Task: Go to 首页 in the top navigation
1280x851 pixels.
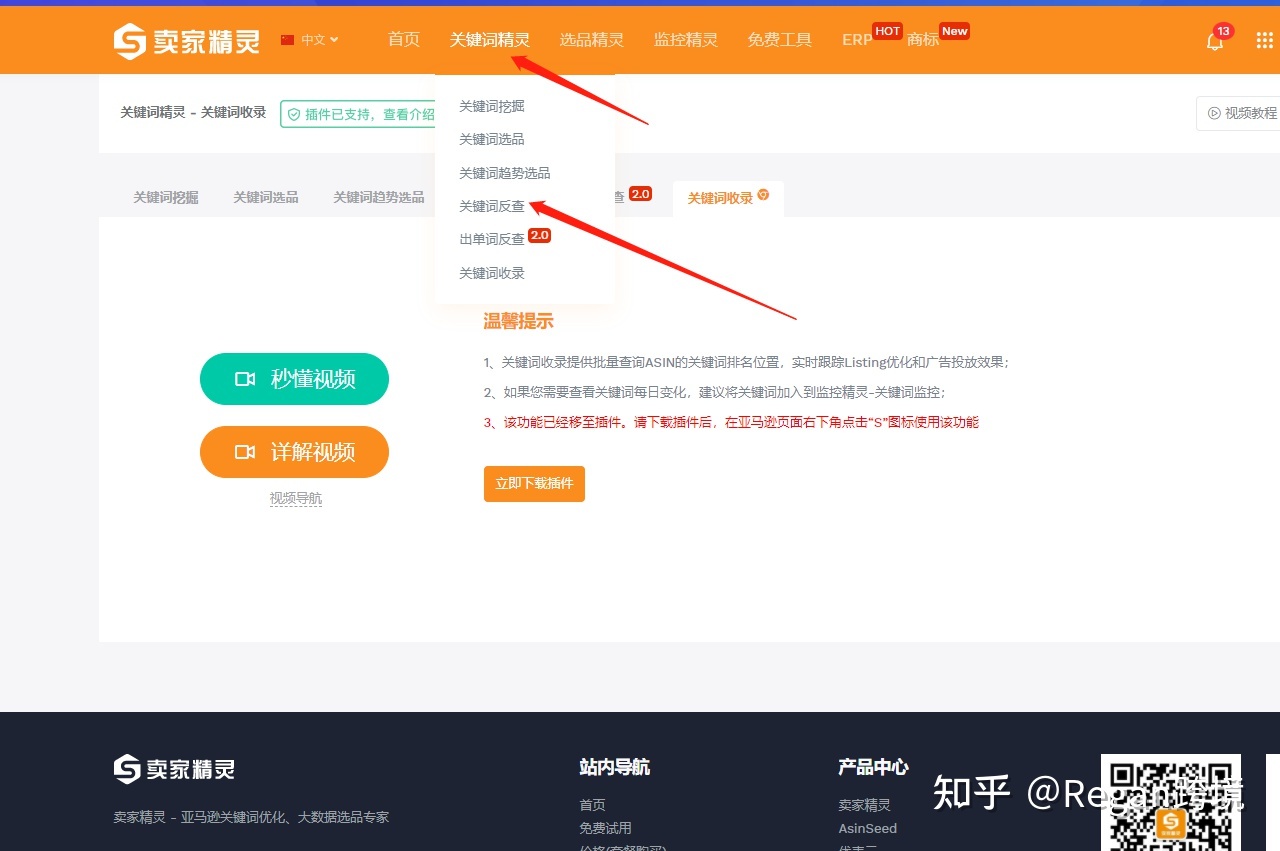Action: pos(404,40)
